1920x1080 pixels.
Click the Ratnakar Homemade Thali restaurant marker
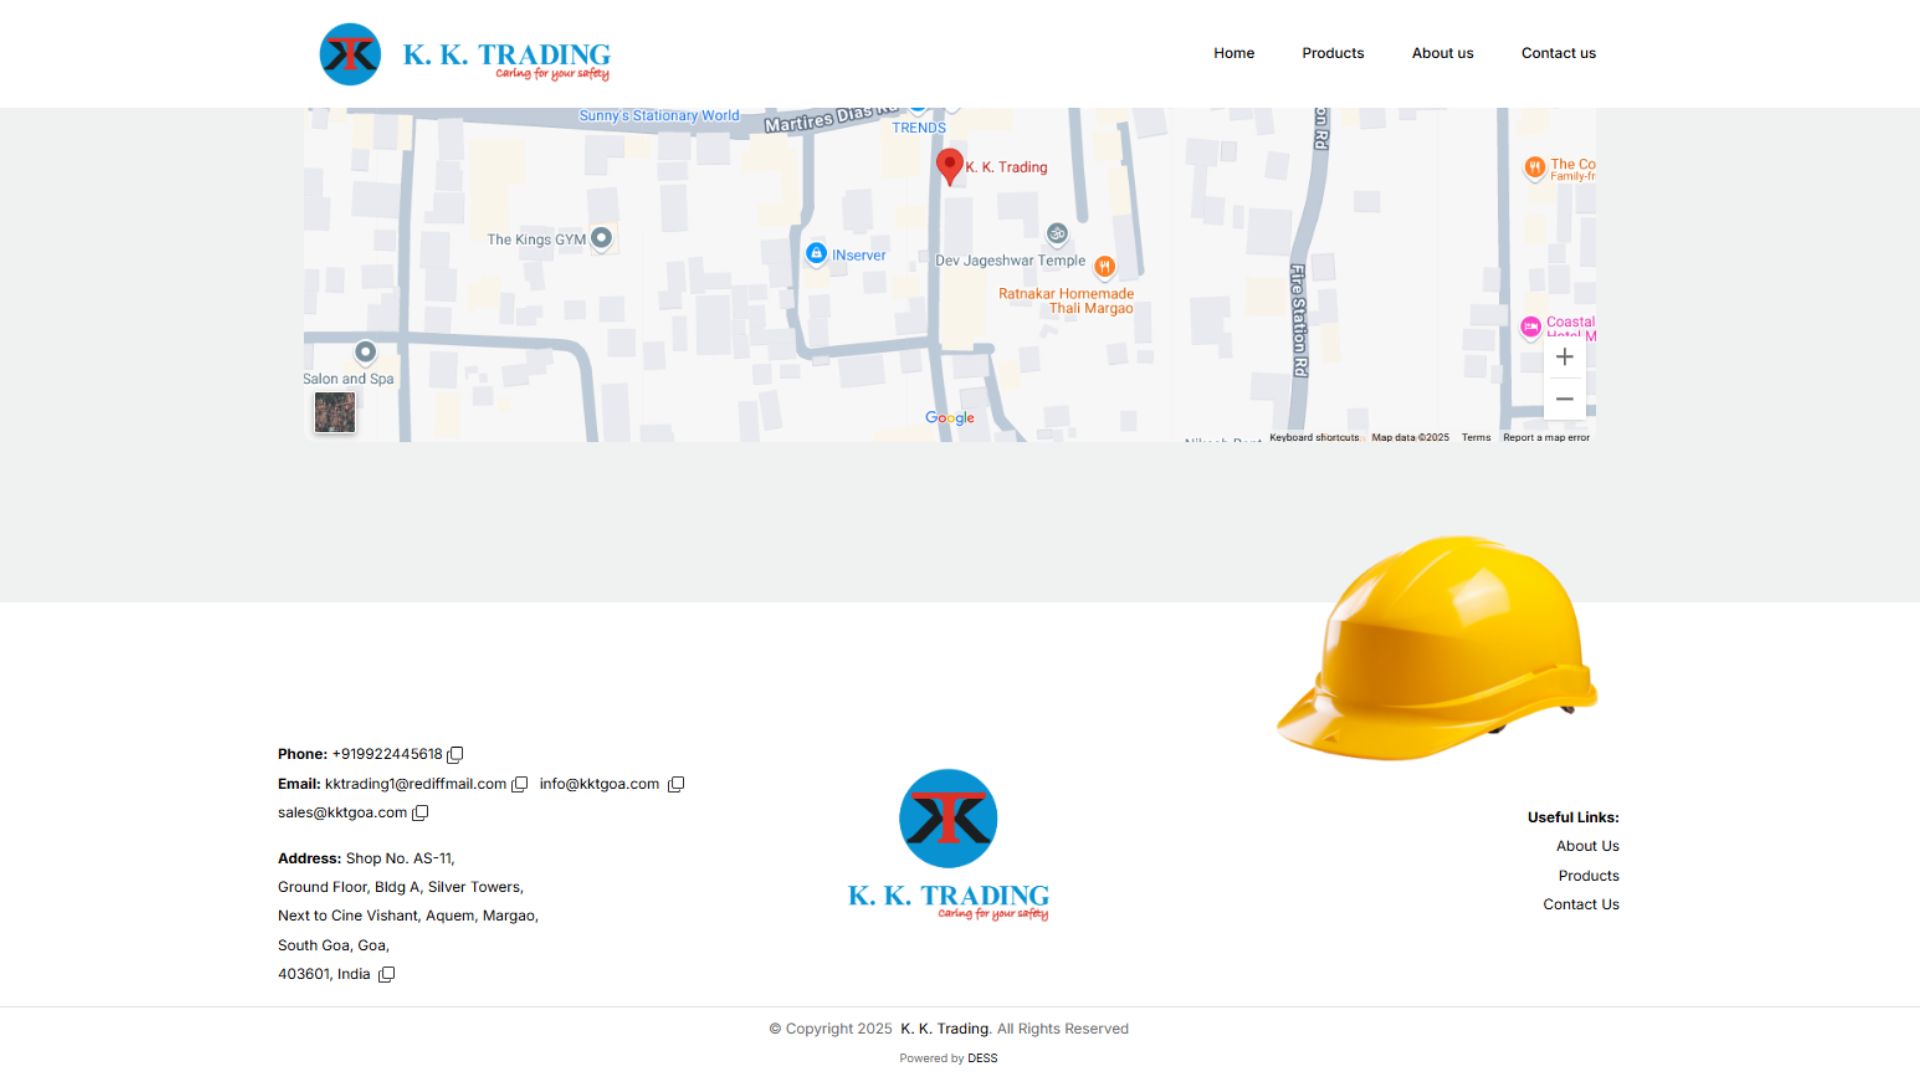click(x=1104, y=266)
